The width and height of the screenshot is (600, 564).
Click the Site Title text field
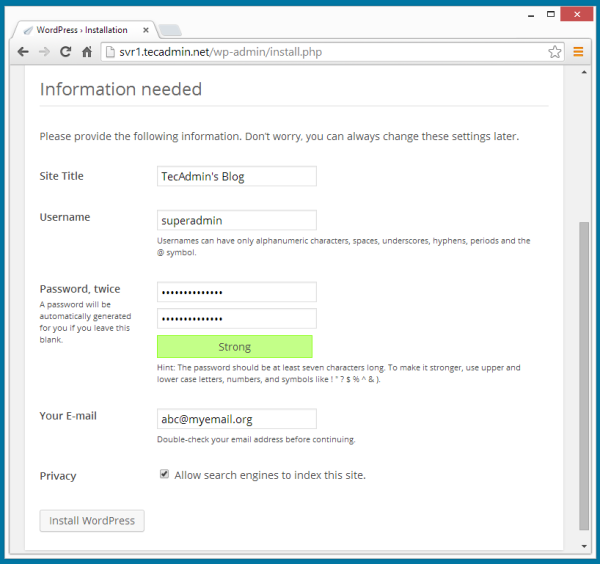tap(236, 176)
